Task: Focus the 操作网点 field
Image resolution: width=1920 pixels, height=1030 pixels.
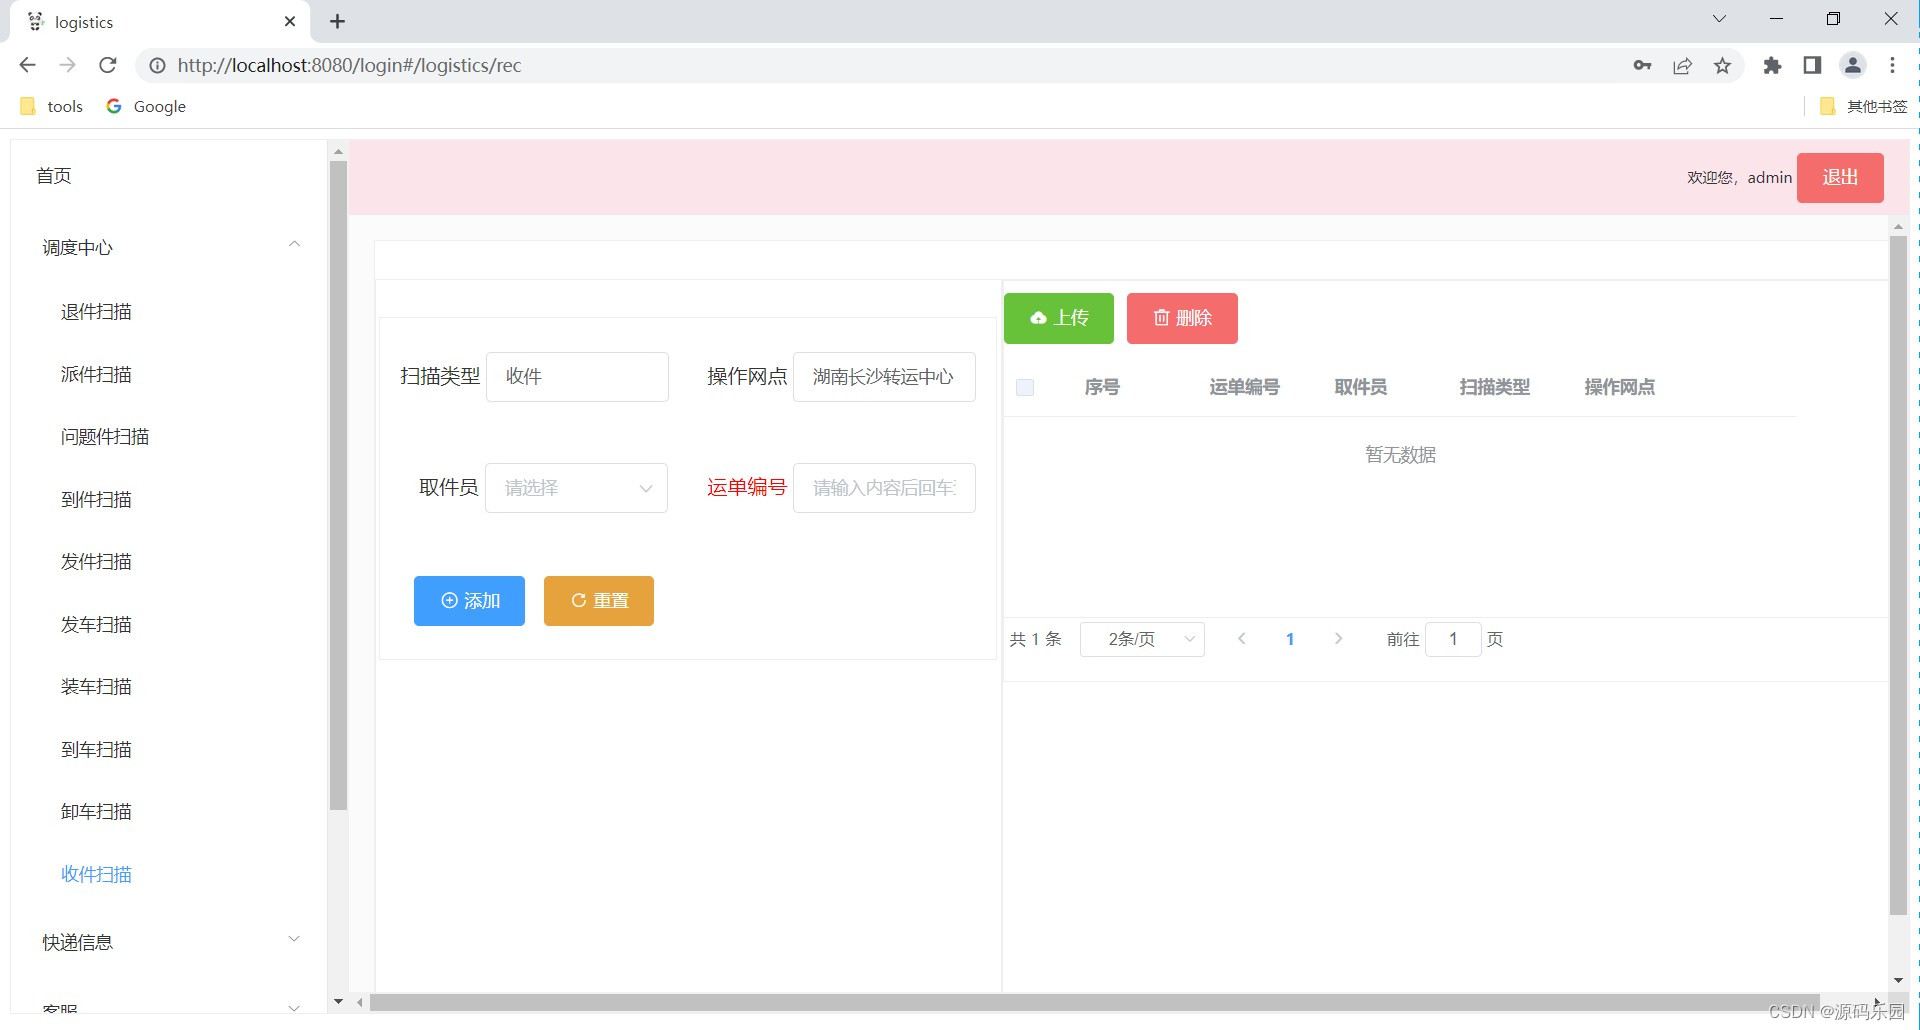Action: coord(884,377)
